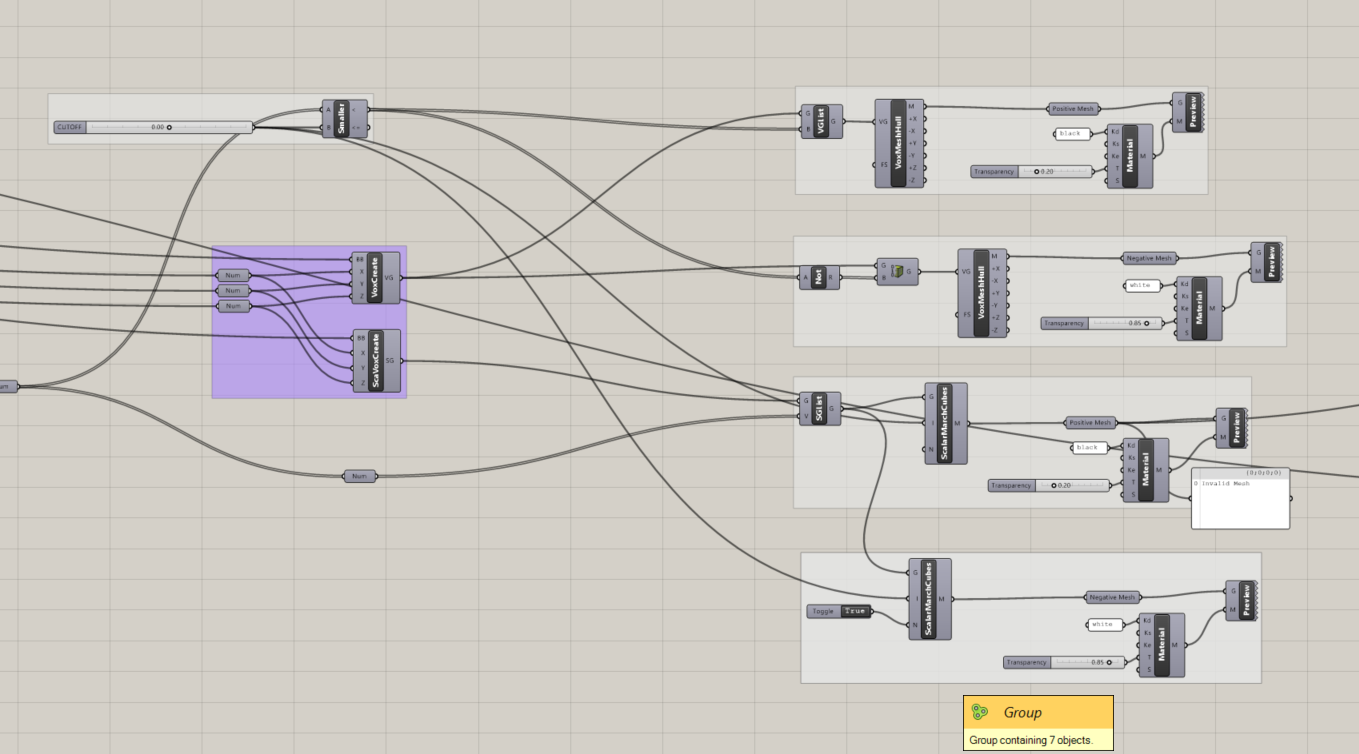This screenshot has width=1359, height=754.
Task: Click Negative Mesh parameter after the VoxMeshHull
Action: coord(1148,258)
